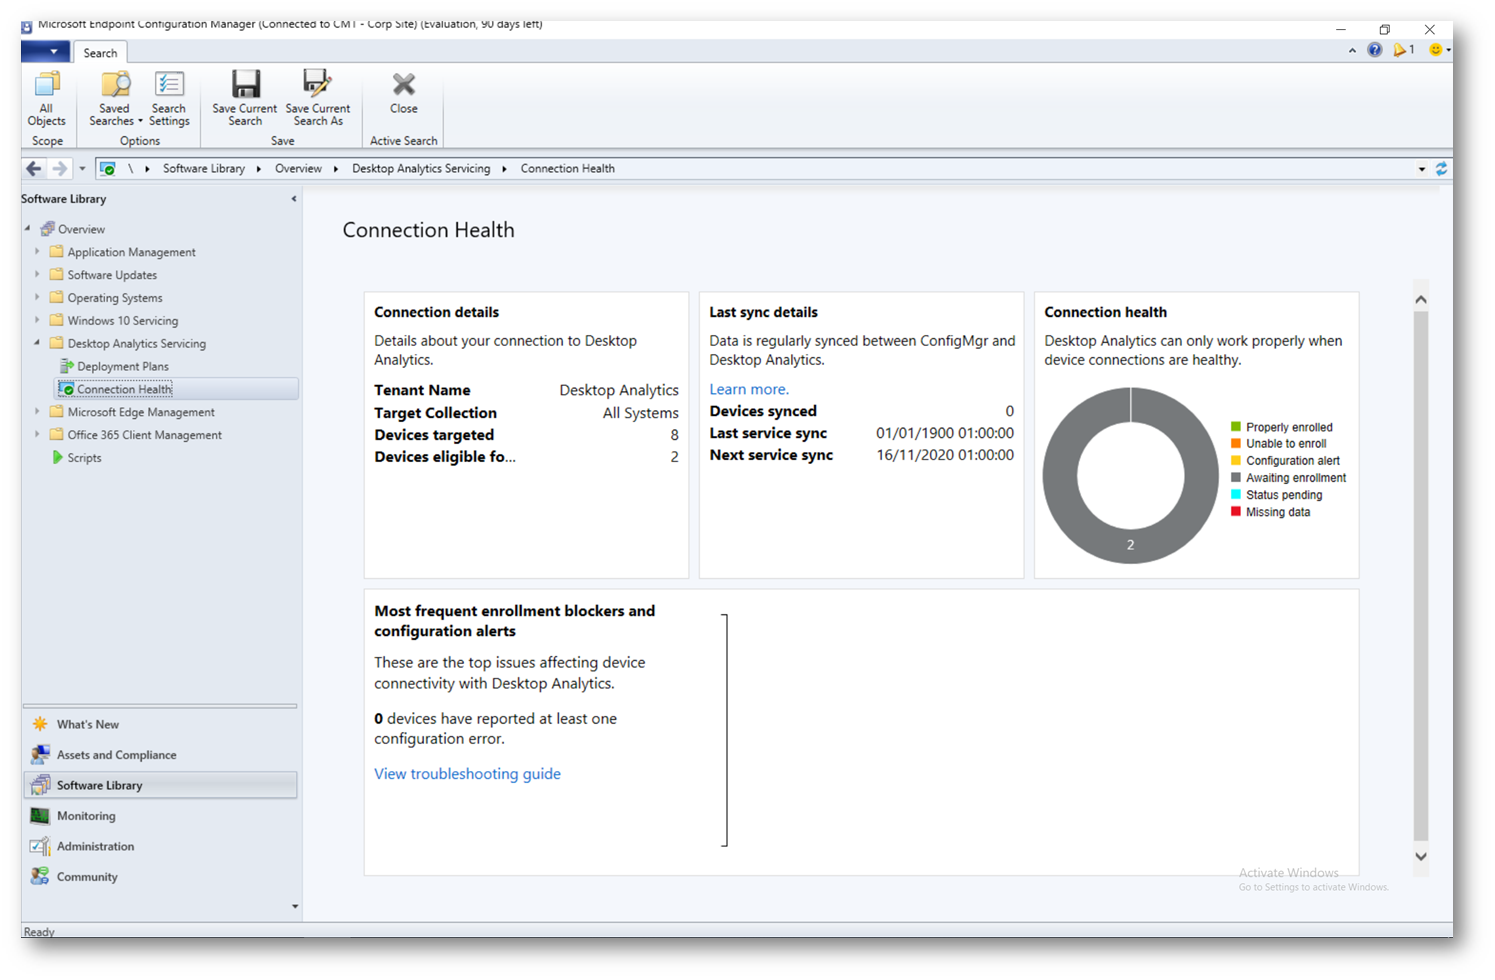Open the workspace overflow arrow at pane bottom

[x=294, y=907]
